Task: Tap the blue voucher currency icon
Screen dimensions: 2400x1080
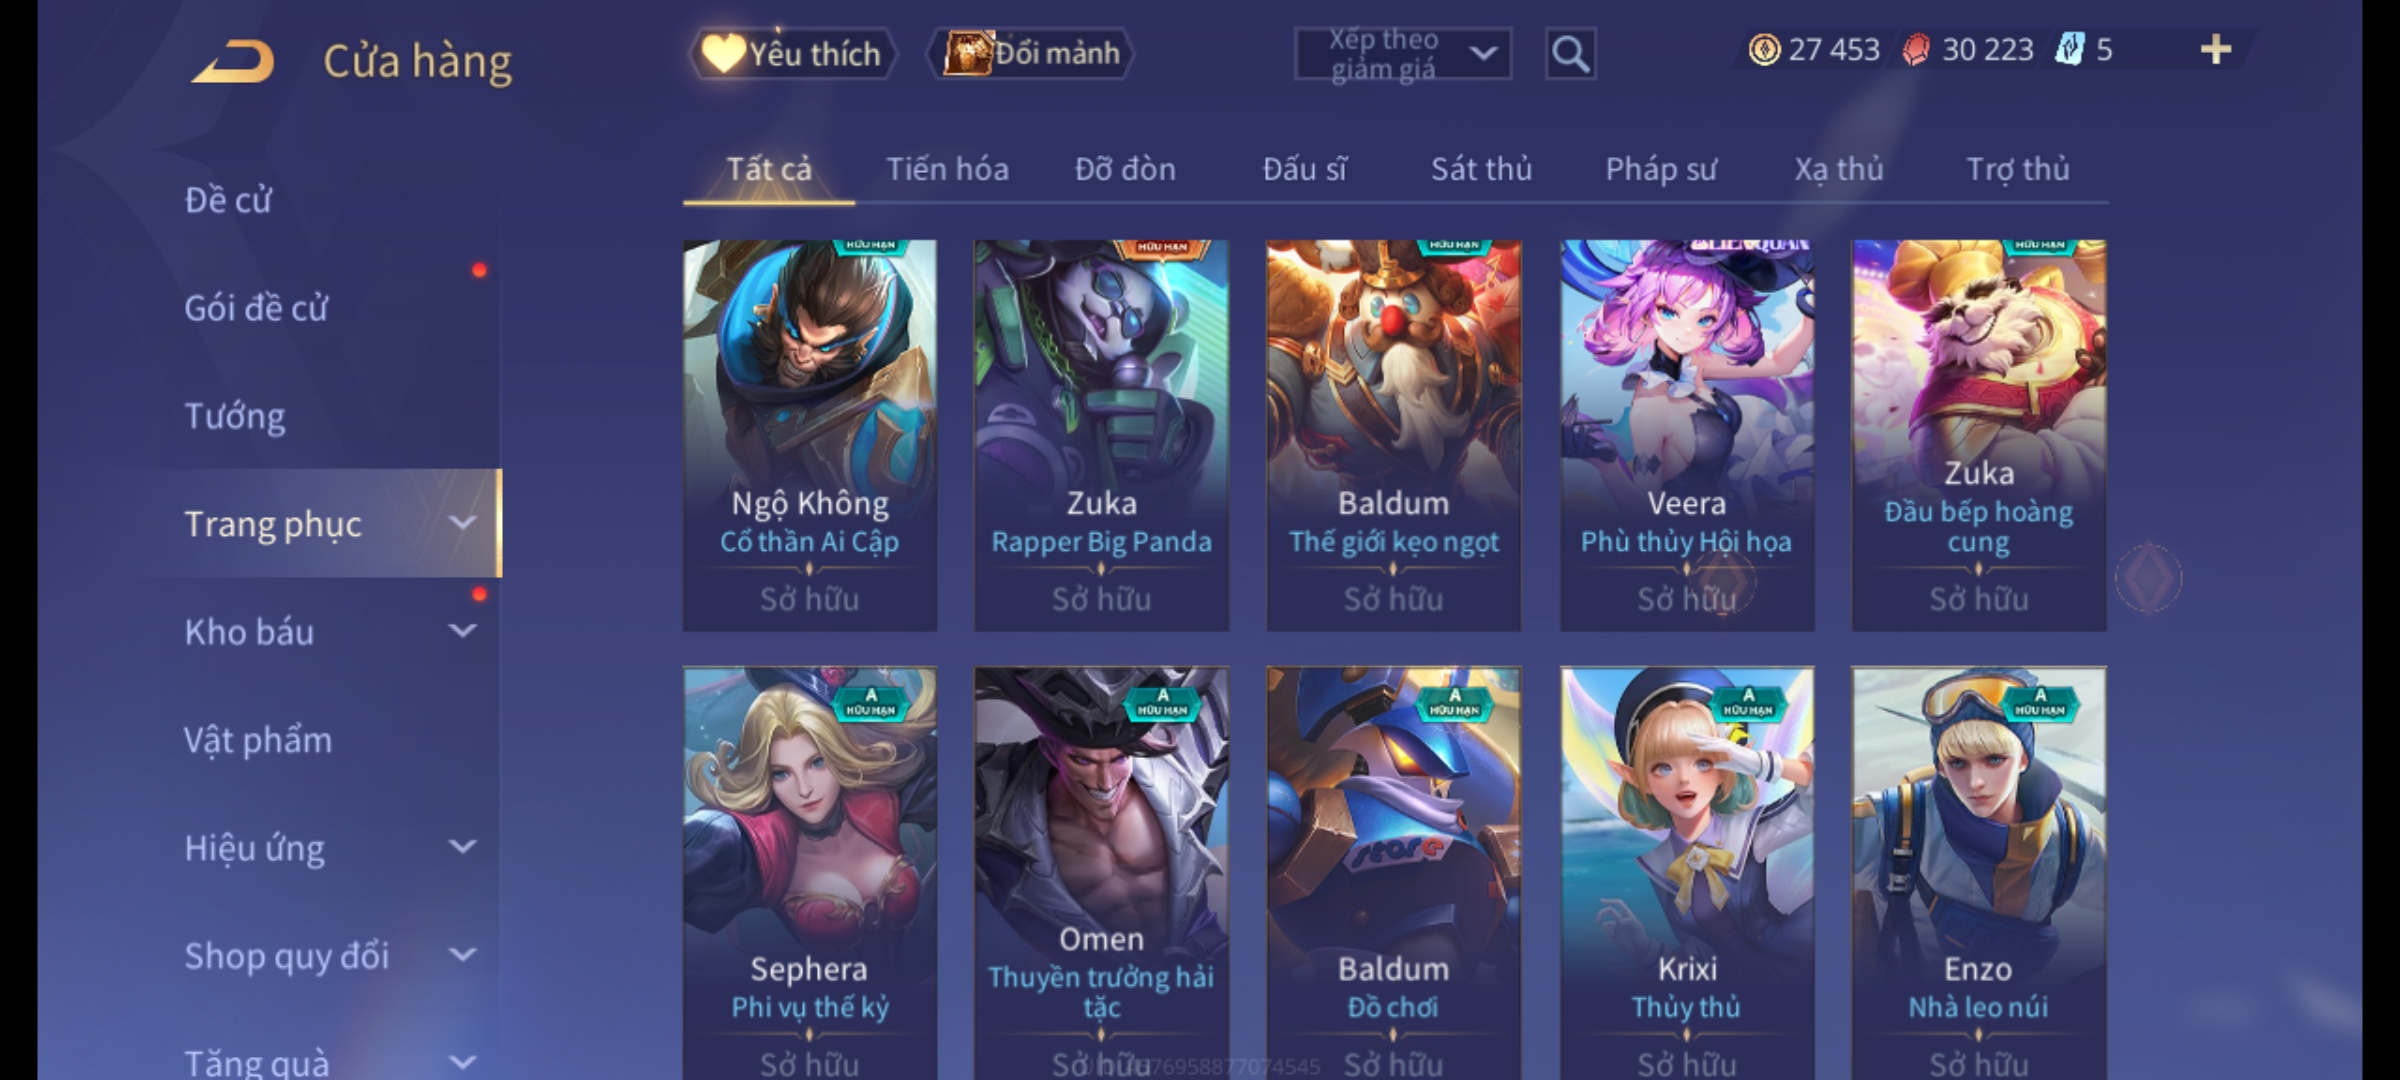Action: [x=2069, y=49]
